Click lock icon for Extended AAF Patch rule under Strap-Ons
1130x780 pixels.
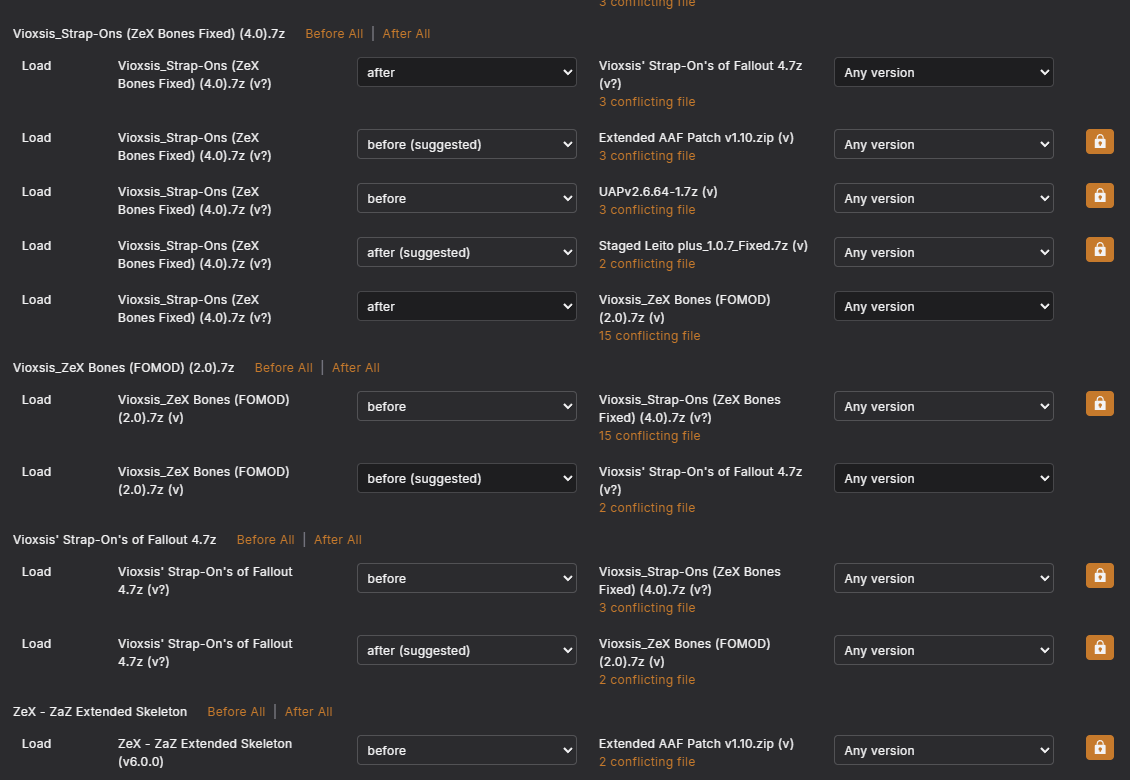click(x=1100, y=141)
